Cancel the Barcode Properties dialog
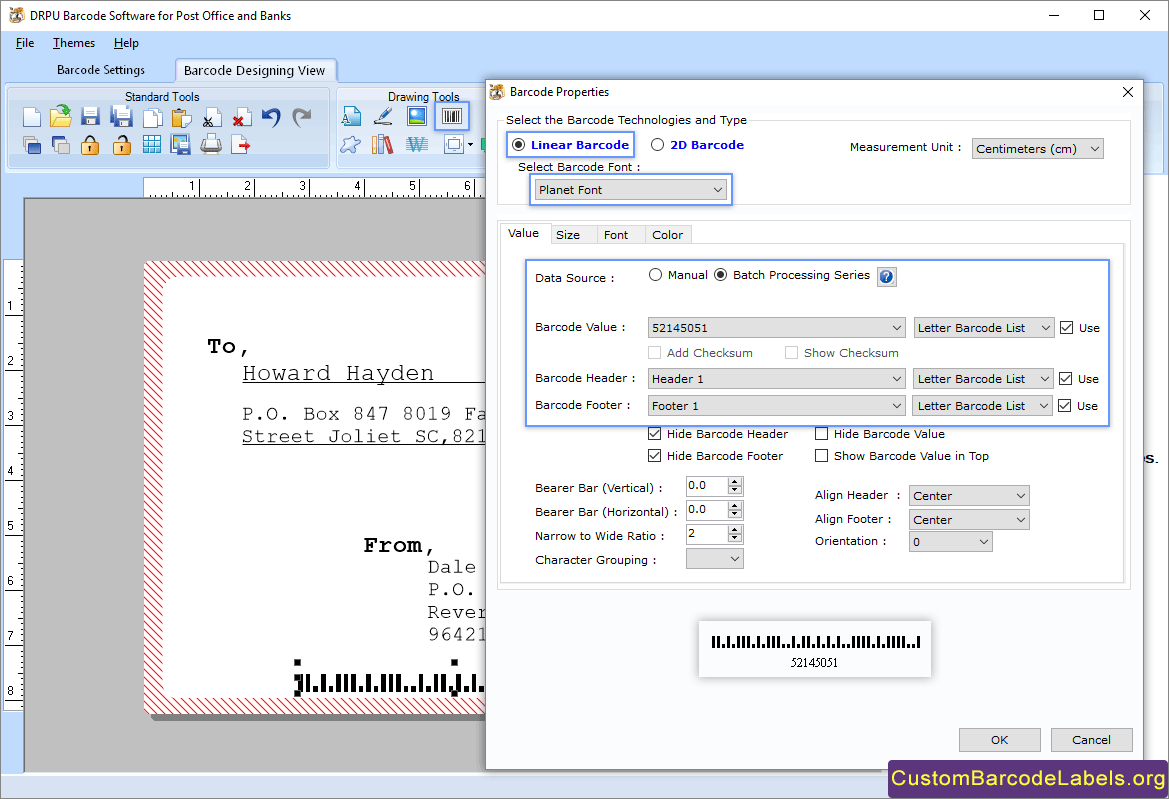Screen dimensions: 1169x799 tap(1091, 740)
